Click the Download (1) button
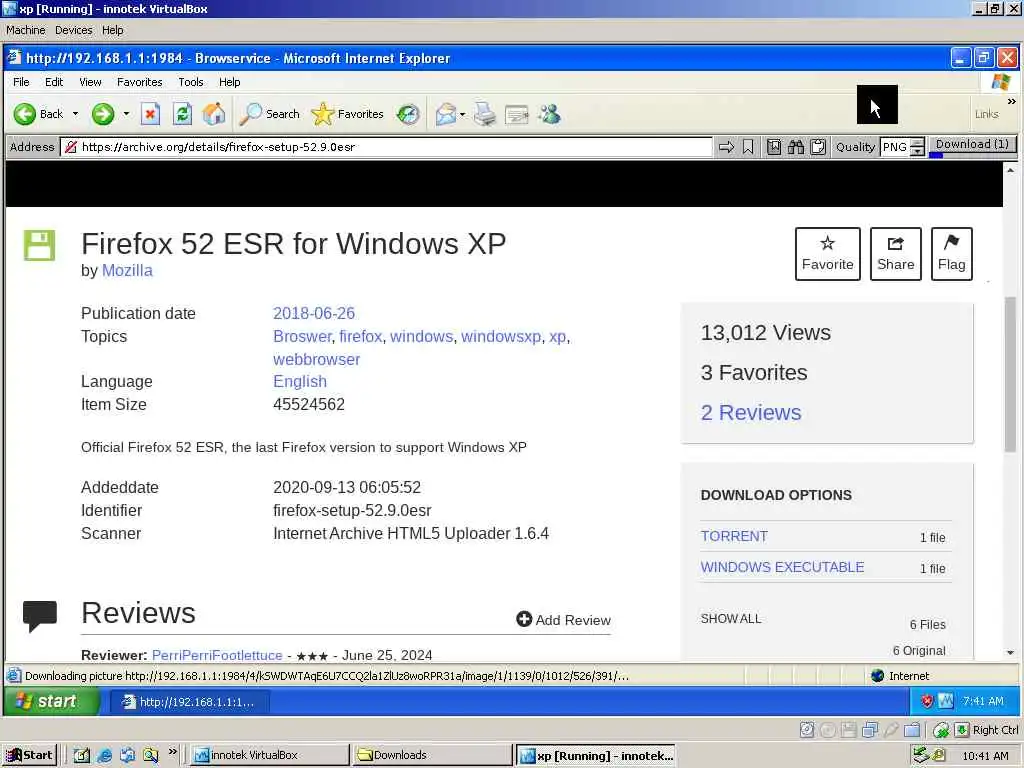The image size is (1024, 768). [972, 144]
